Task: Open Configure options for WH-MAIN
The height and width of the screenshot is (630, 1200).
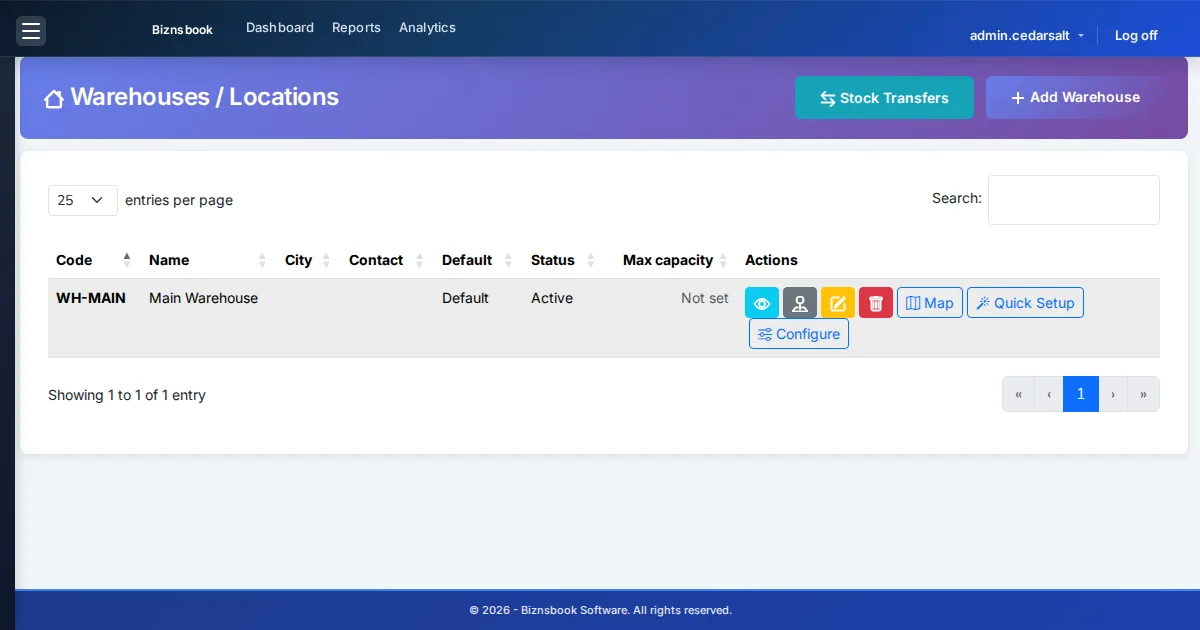Action: click(799, 334)
